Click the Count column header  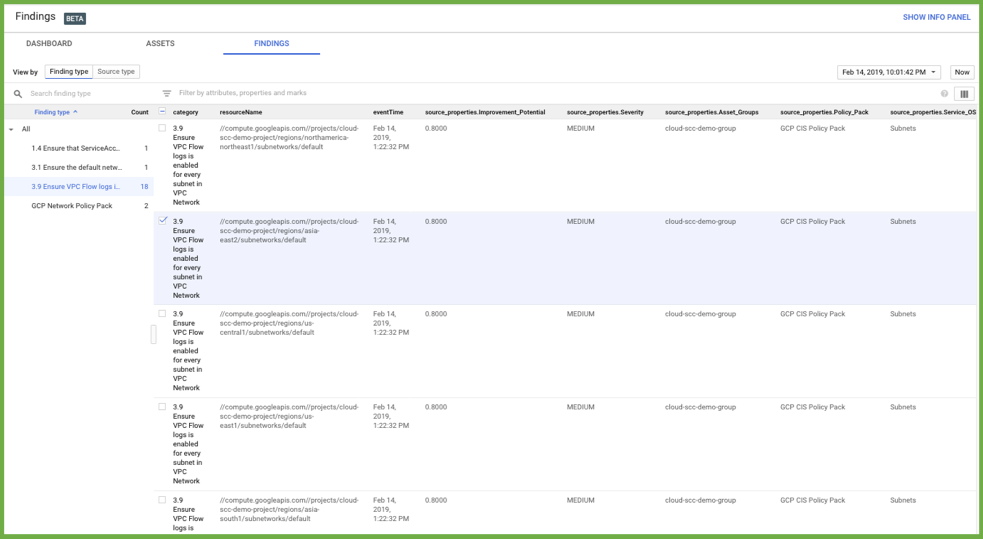(140, 112)
